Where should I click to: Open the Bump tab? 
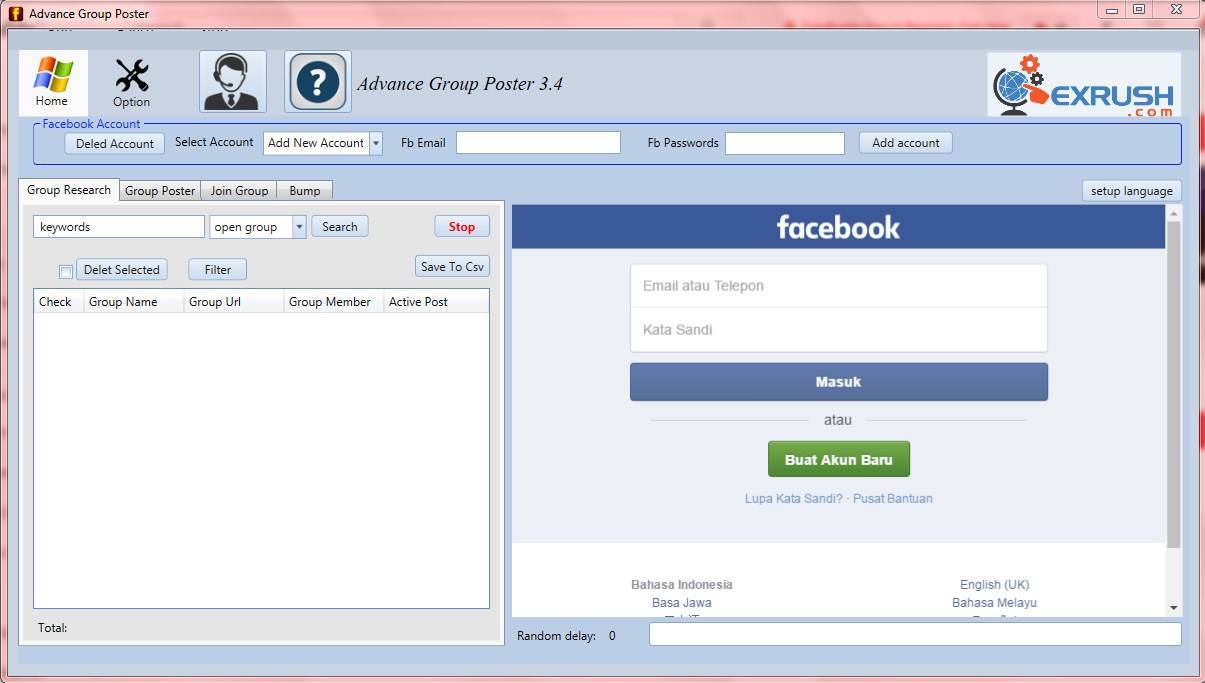[305, 190]
